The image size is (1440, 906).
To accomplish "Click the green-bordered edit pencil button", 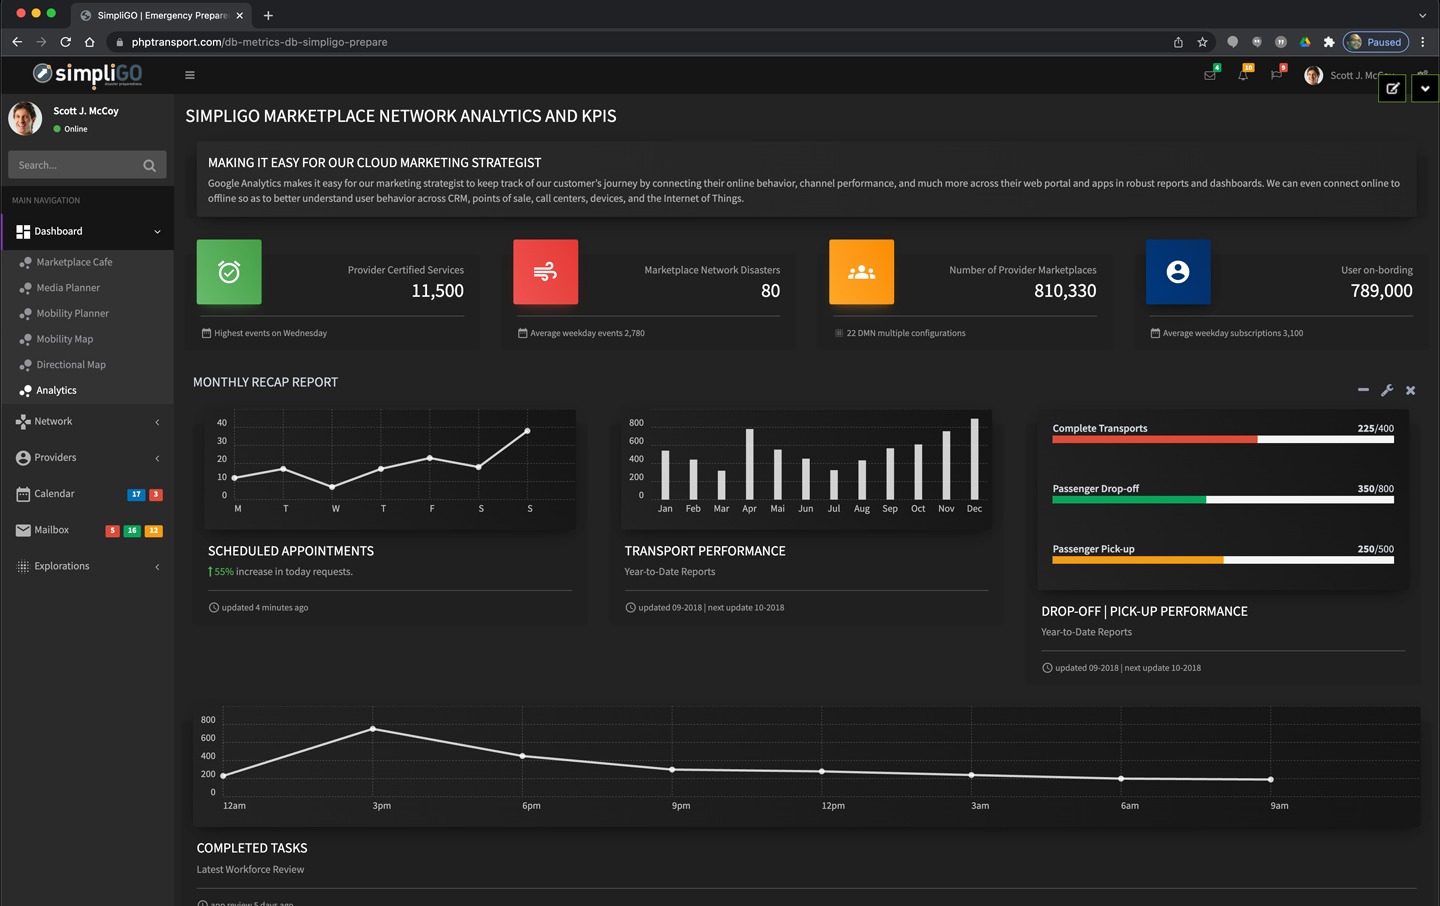I will click(x=1392, y=89).
